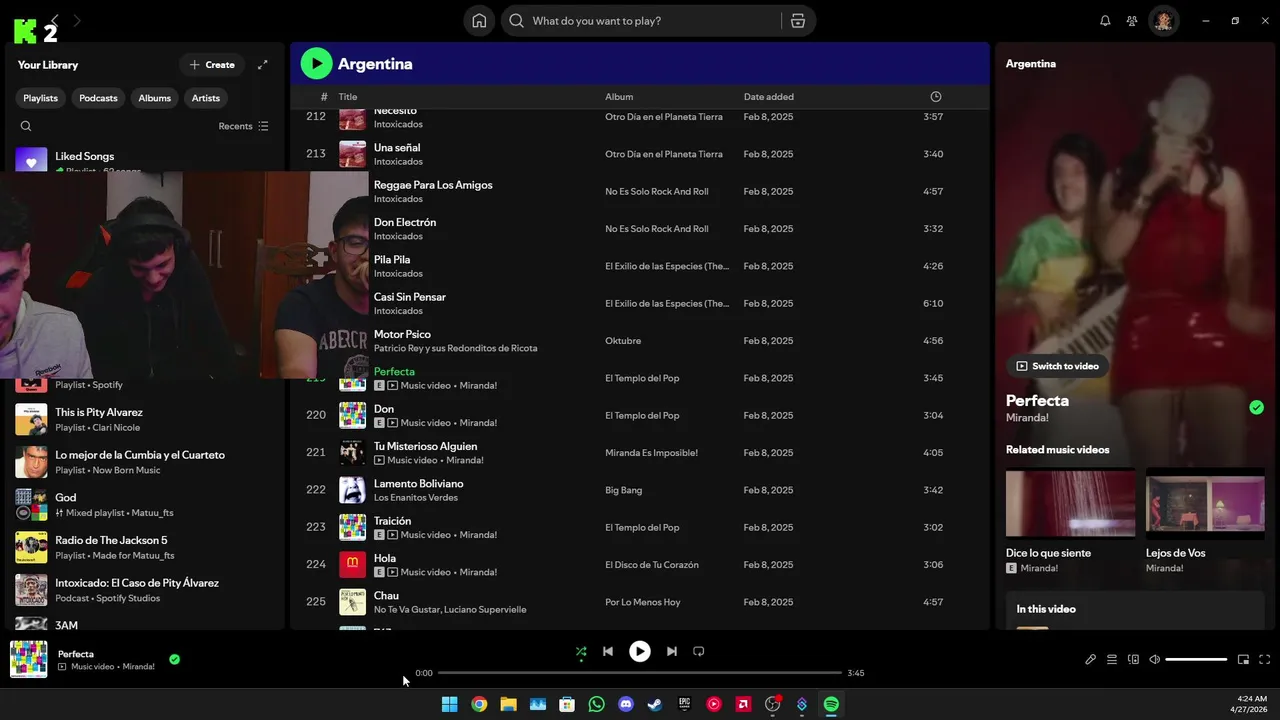Viewport: 1280px width, 720px height.
Task: Open artist Los Enanitos Verdes
Action: pos(416,497)
